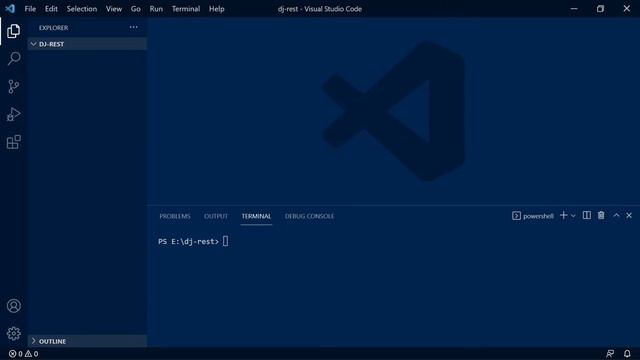The image size is (640, 360).
Task: Restore down the VS Code window
Action: click(600, 9)
